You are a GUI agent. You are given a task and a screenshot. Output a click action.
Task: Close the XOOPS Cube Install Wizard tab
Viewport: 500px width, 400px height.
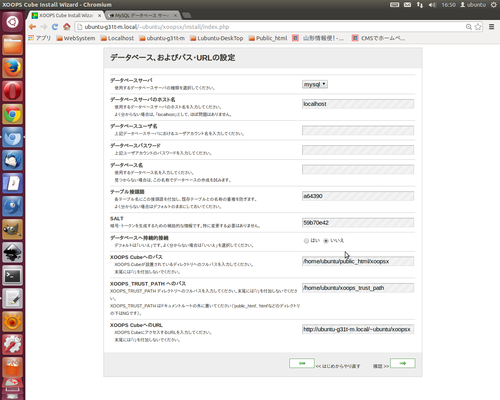[99, 15]
